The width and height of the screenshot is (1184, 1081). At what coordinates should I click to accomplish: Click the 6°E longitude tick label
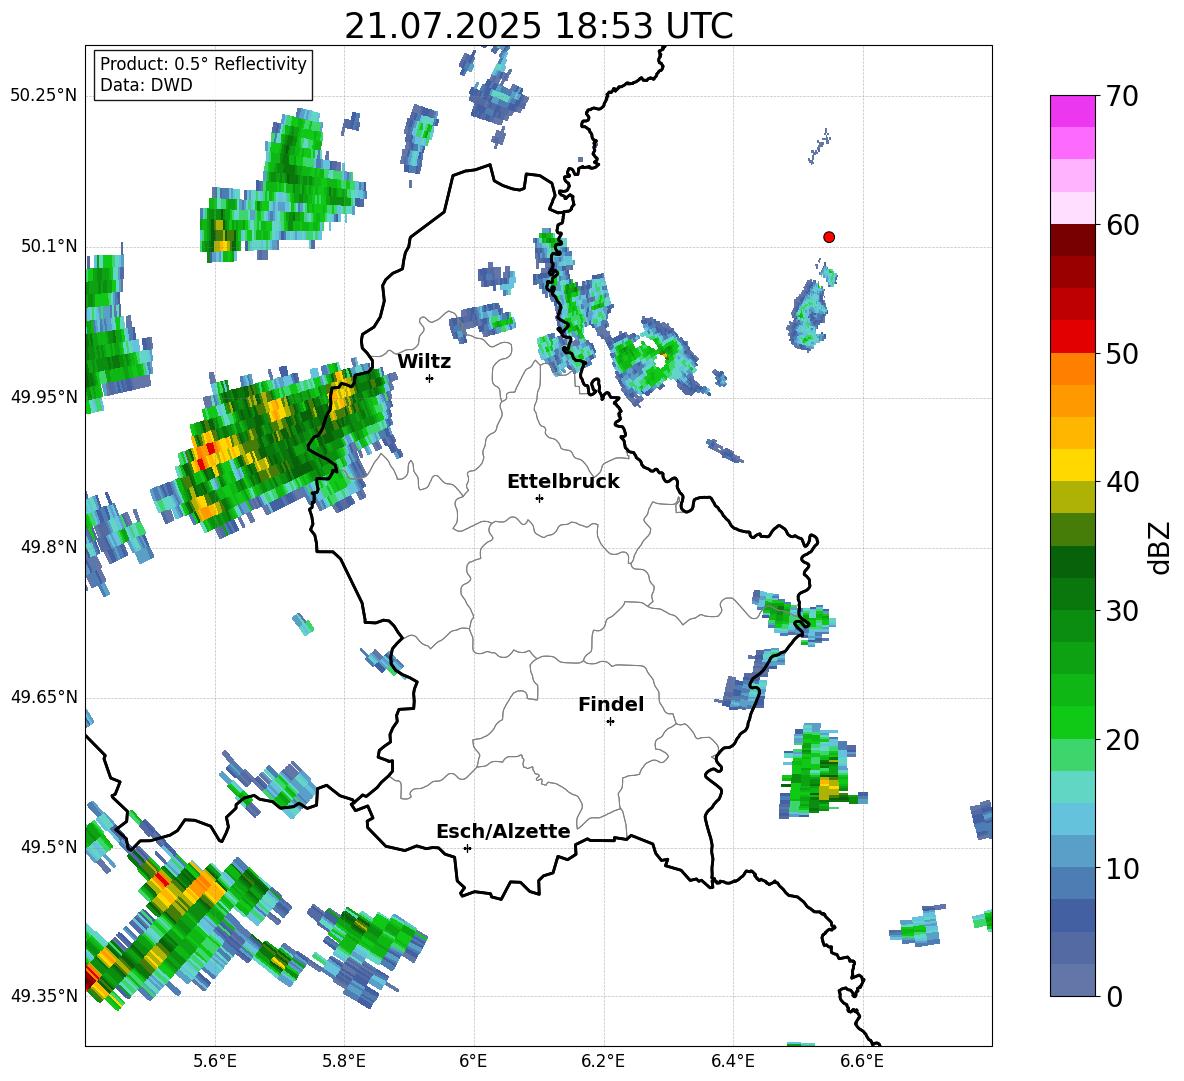473,1061
